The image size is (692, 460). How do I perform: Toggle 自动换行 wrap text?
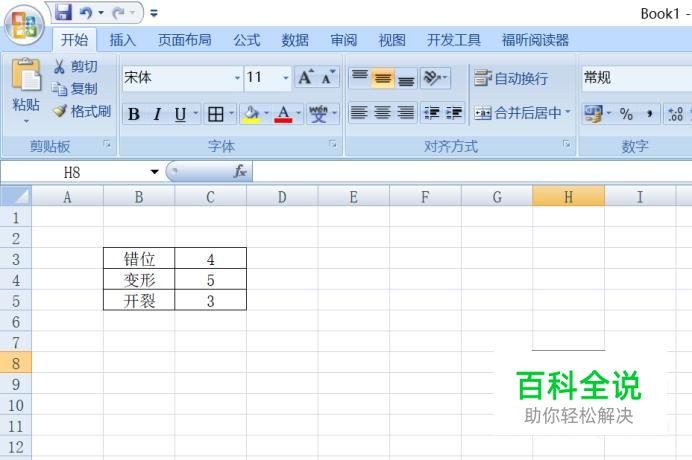coord(511,78)
